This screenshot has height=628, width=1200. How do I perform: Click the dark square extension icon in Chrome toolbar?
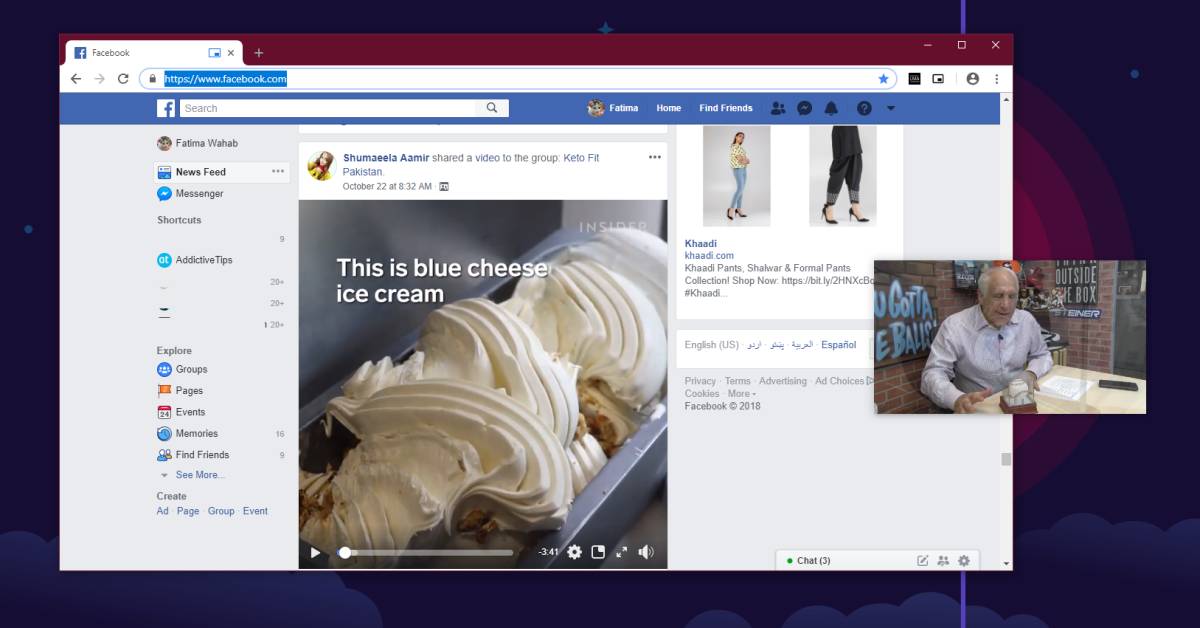pos(914,79)
